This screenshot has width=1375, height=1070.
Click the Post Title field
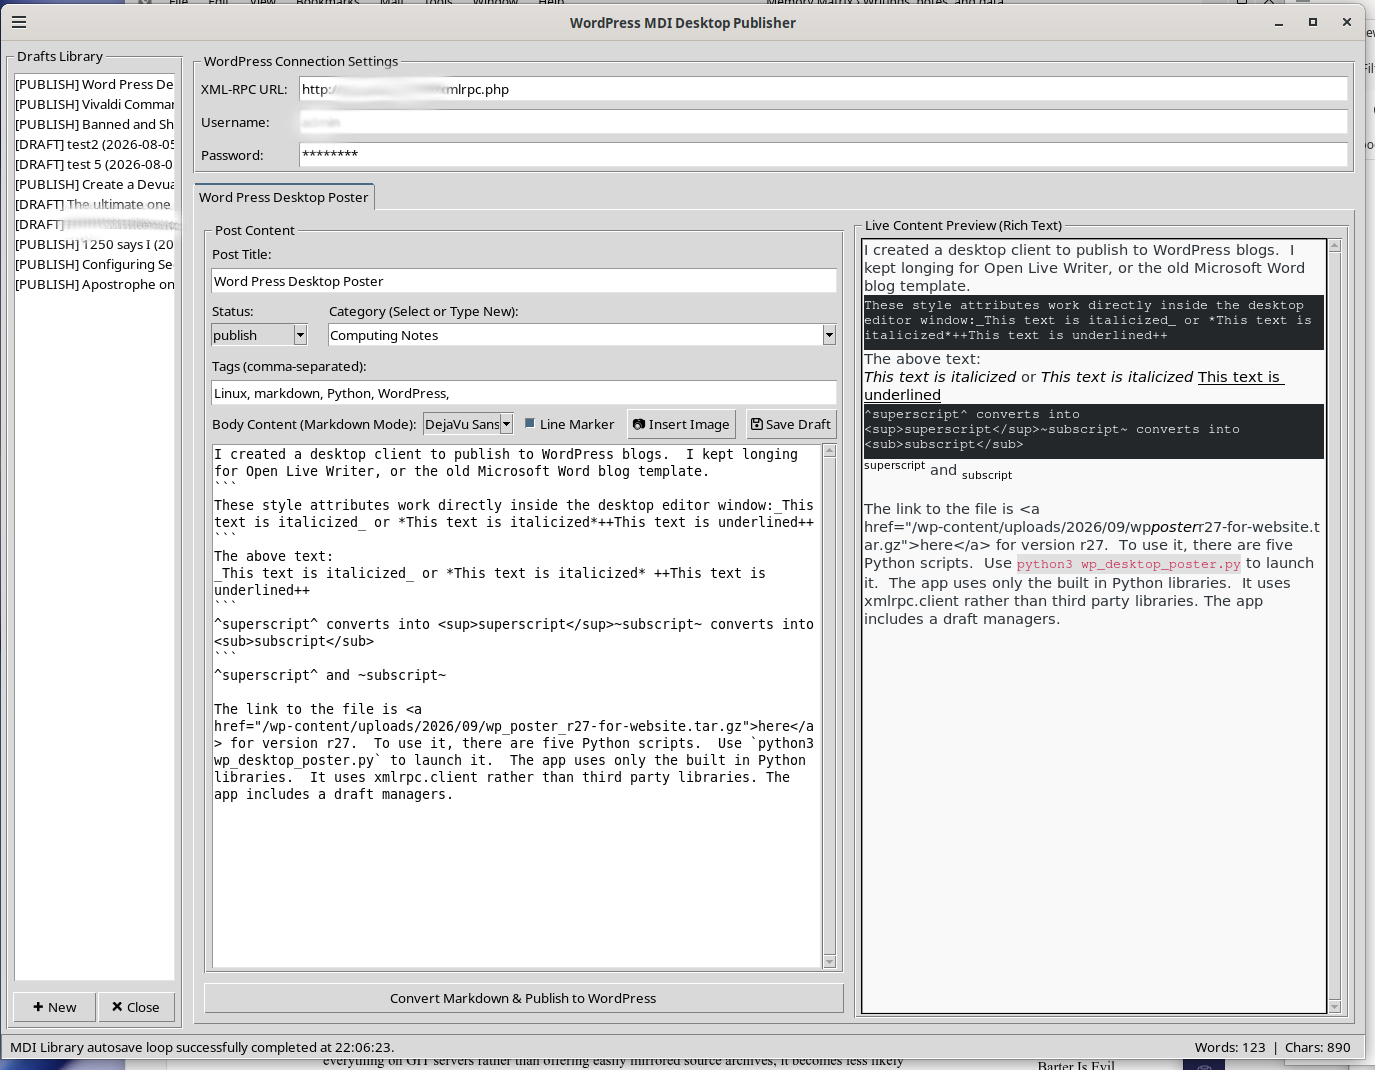(x=524, y=281)
